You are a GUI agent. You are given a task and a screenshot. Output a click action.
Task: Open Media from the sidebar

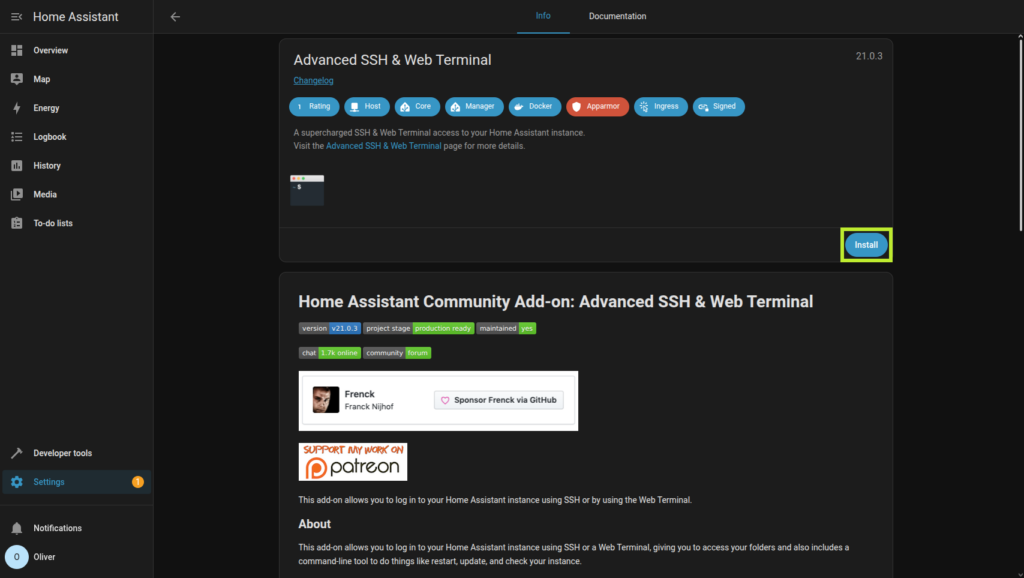point(77,194)
